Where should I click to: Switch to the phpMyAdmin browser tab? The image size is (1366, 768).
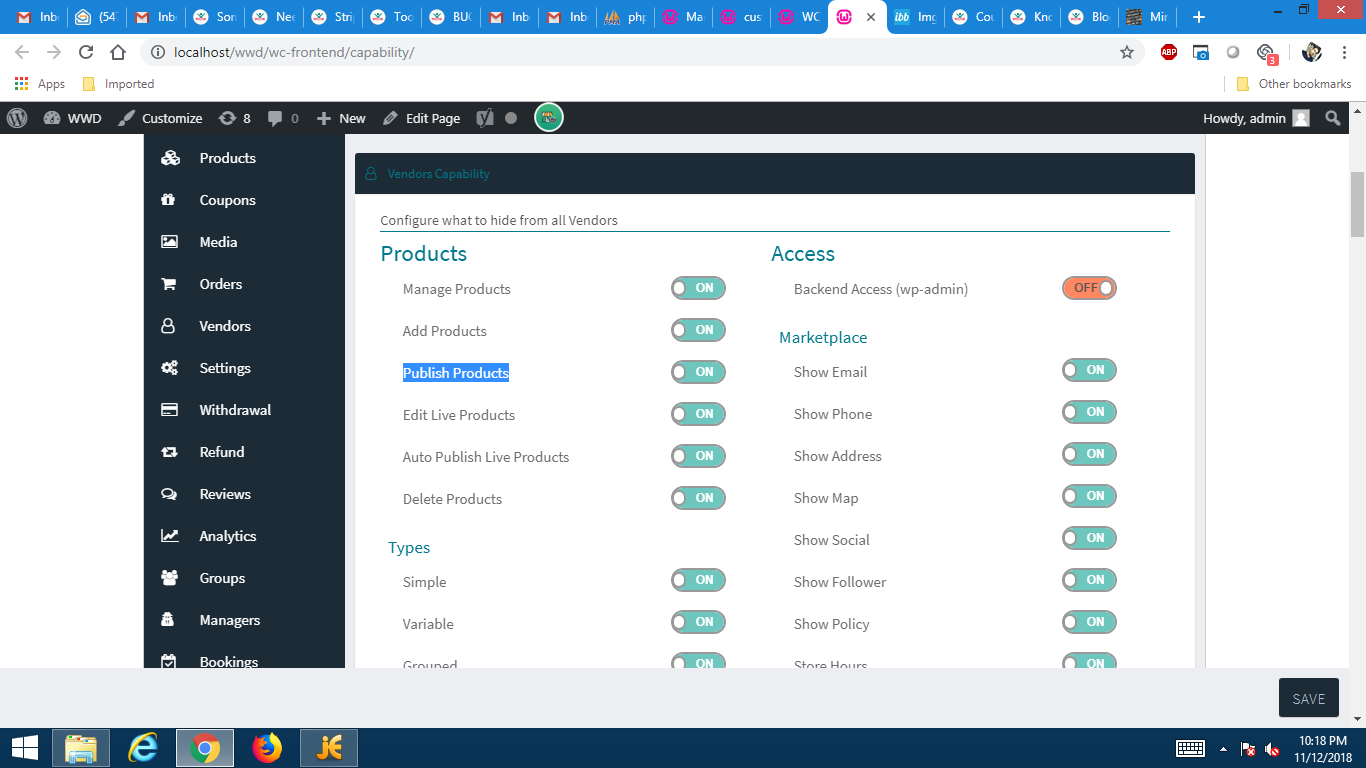(x=625, y=17)
